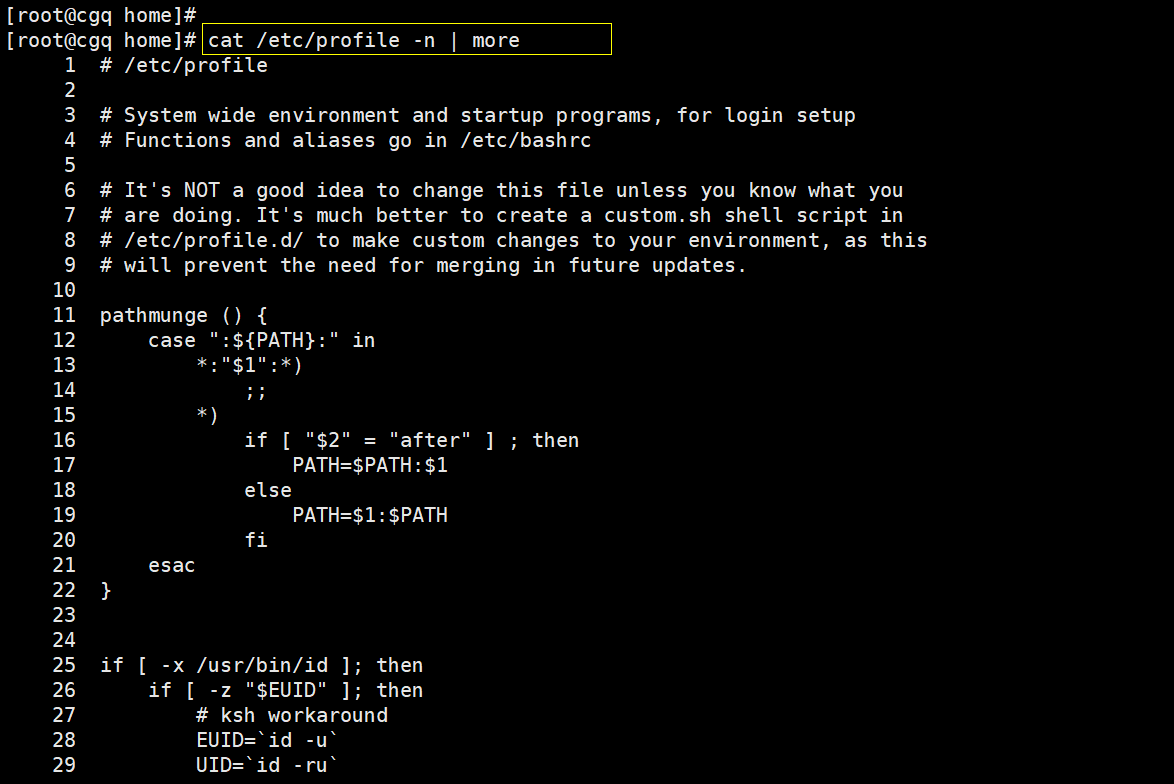Click line number 11 in the output
This screenshot has height=784, width=1174.
click(64, 315)
